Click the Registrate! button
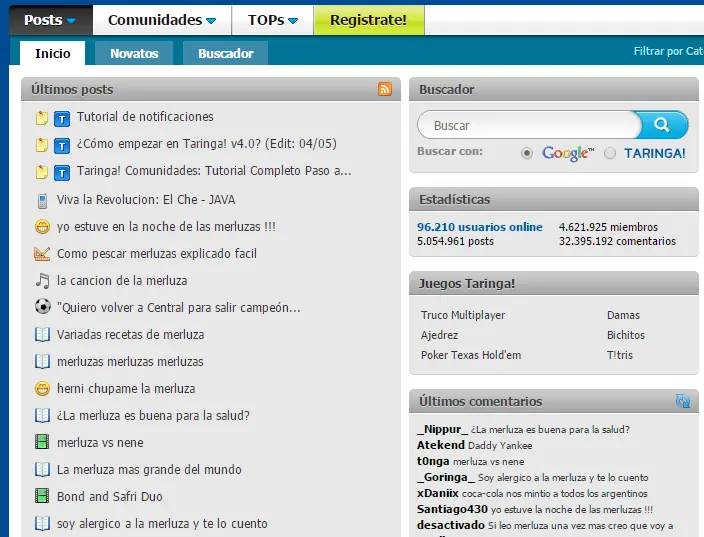This screenshot has height=537, width=704. pyautogui.click(x=369, y=20)
